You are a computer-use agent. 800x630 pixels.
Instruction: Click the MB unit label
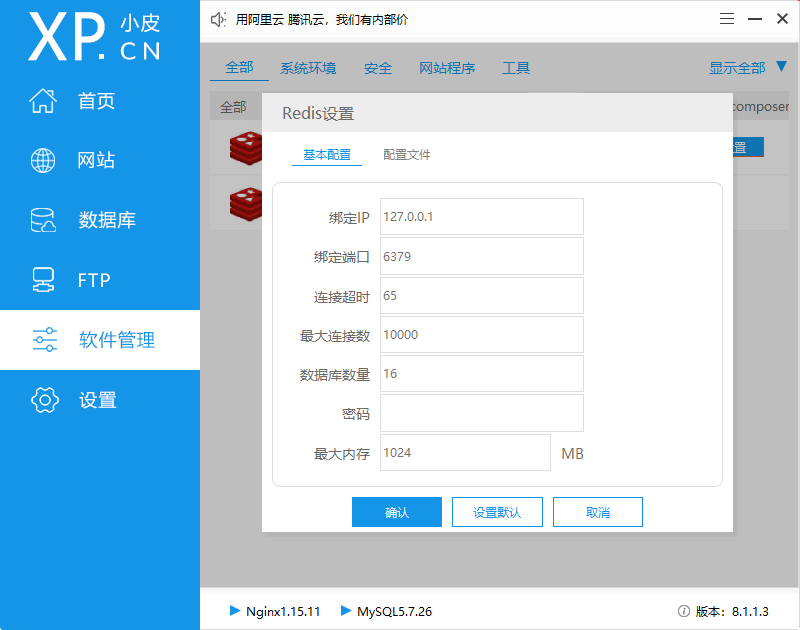[572, 453]
